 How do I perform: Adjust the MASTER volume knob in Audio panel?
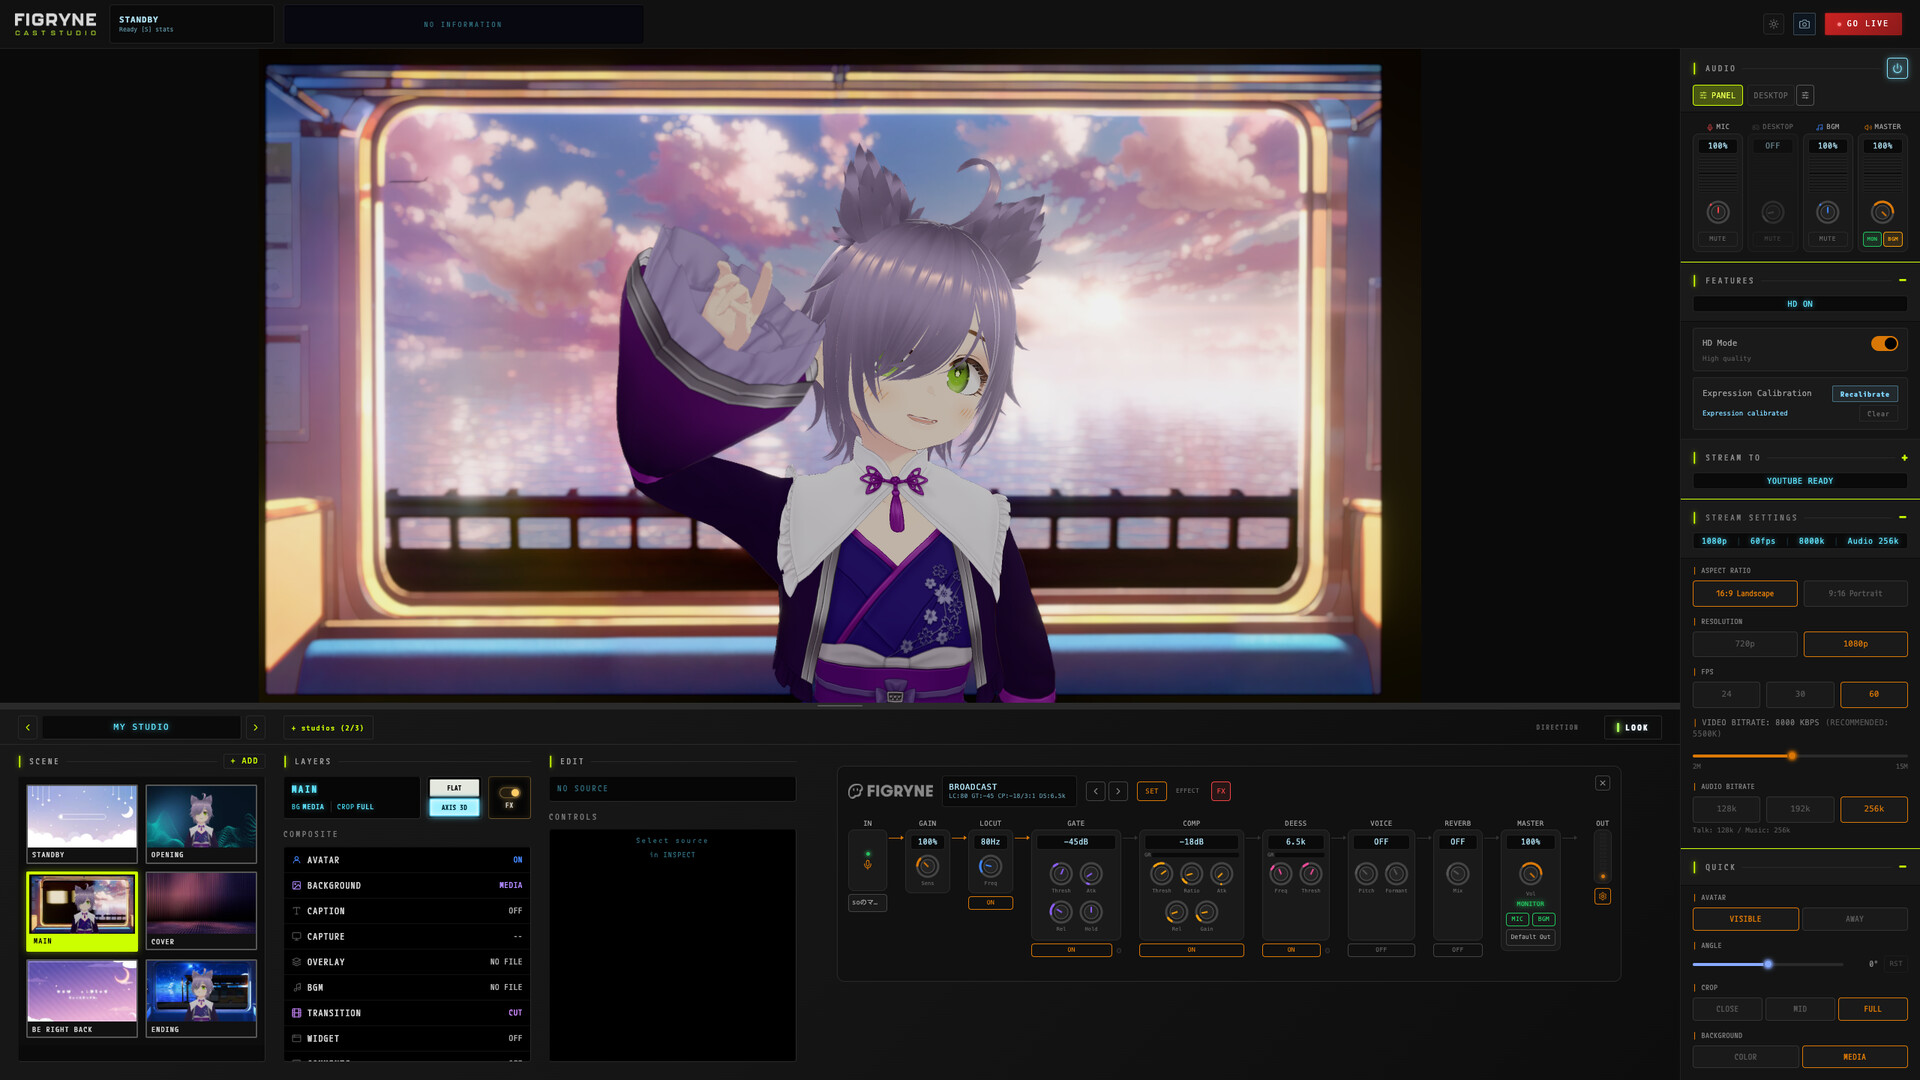(1882, 212)
